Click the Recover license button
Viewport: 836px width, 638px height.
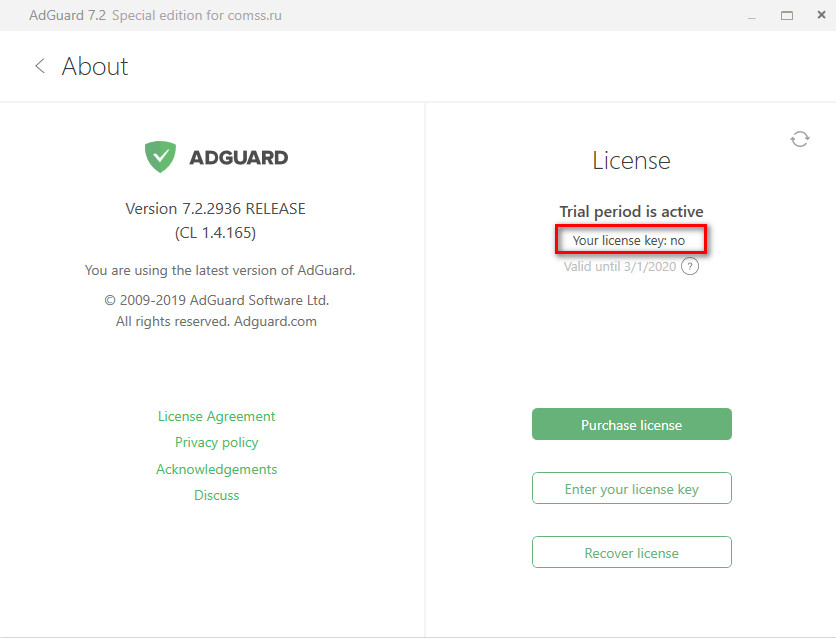pos(631,552)
